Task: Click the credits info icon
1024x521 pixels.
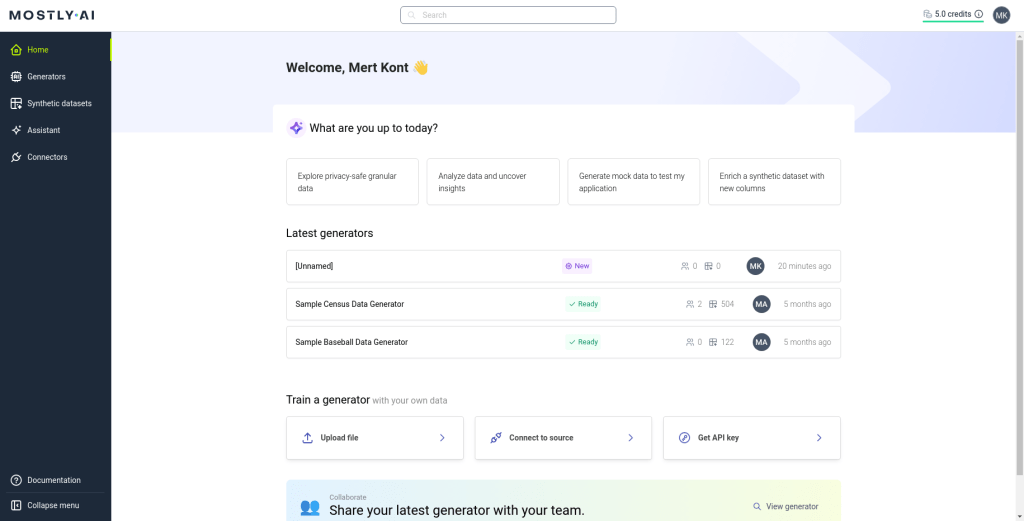Action: tap(978, 14)
